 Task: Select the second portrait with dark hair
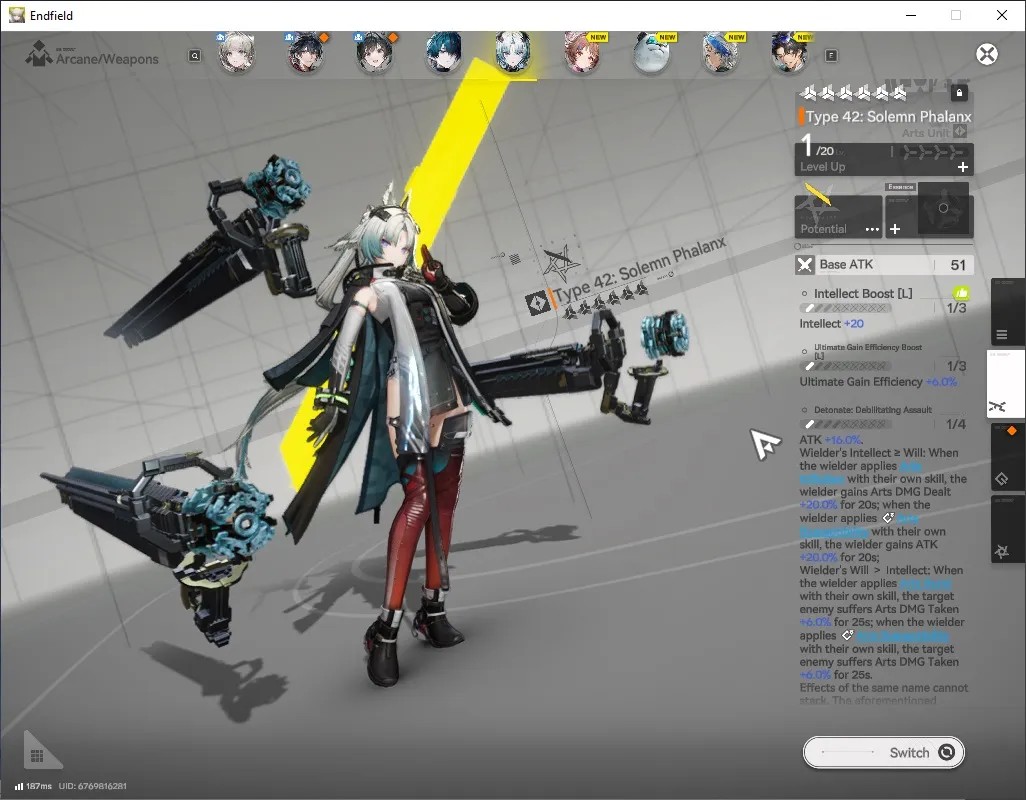pos(306,52)
